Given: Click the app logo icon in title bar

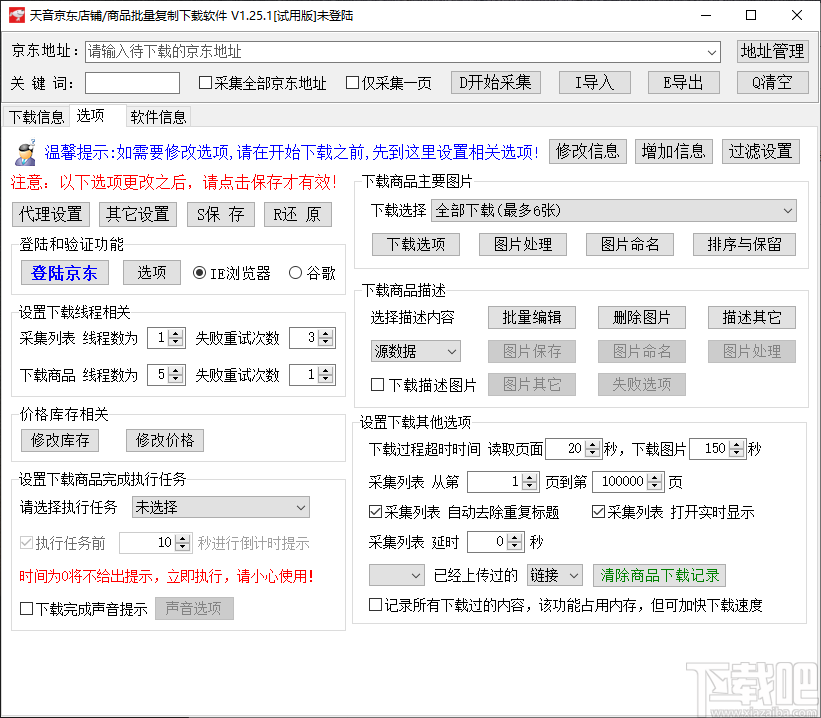Looking at the screenshot, I should click(16, 14).
